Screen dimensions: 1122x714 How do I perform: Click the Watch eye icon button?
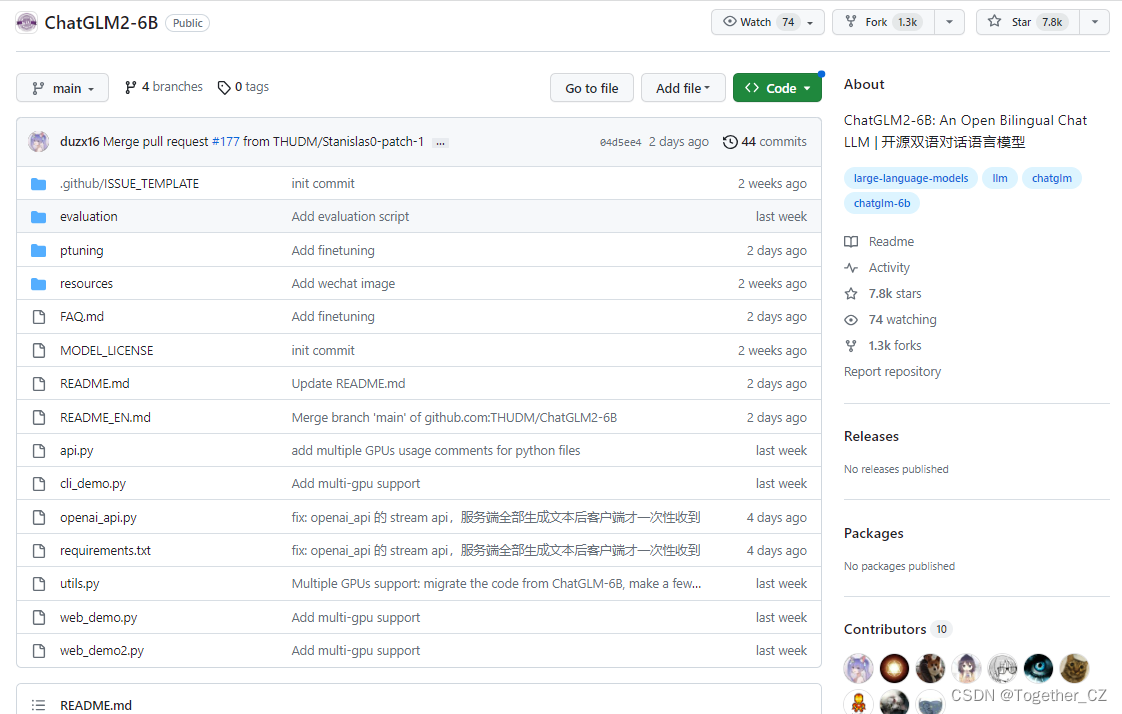point(729,21)
